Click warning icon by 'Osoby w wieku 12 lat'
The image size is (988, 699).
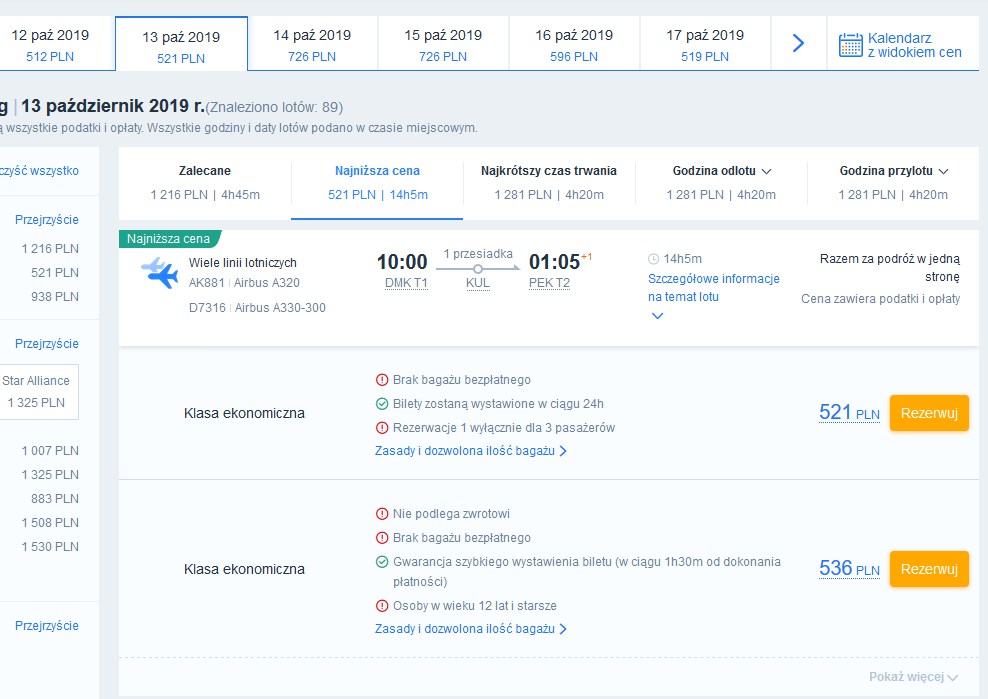pos(382,606)
